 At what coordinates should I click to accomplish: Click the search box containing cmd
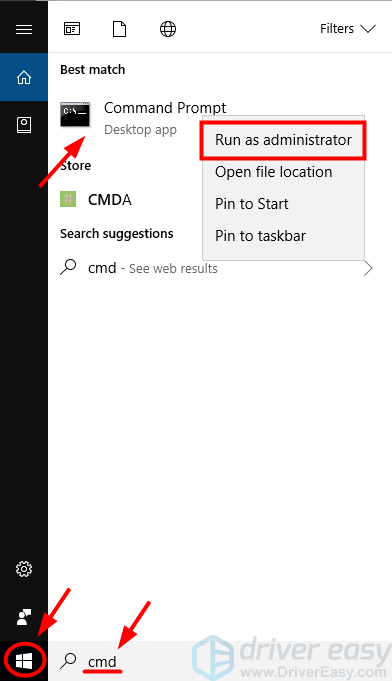click(x=220, y=661)
